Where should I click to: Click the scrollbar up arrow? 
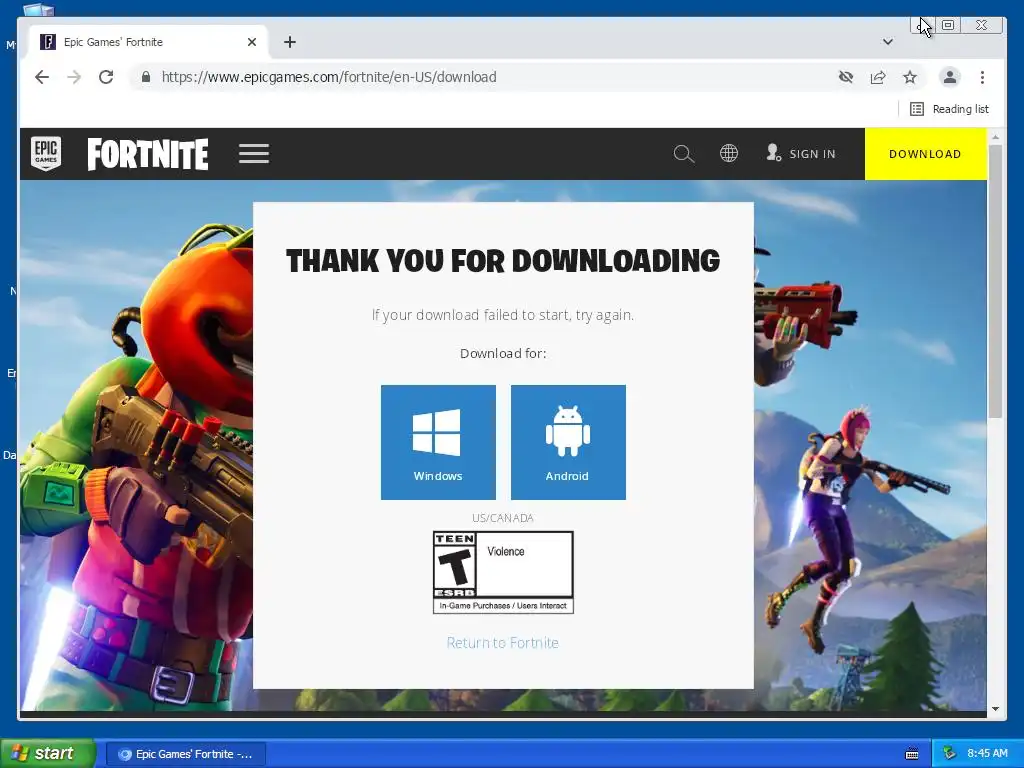point(995,137)
